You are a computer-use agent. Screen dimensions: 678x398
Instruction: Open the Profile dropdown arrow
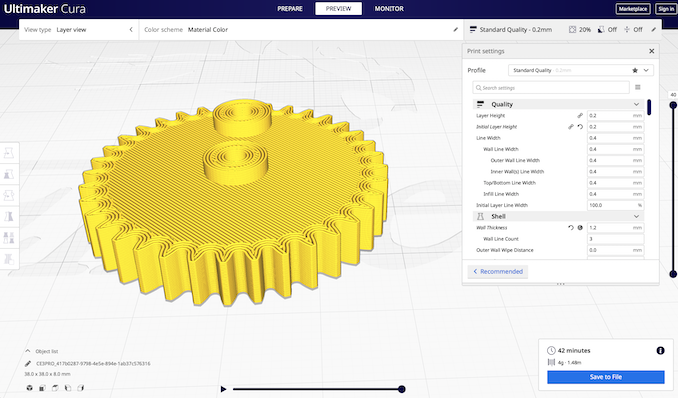[646, 70]
